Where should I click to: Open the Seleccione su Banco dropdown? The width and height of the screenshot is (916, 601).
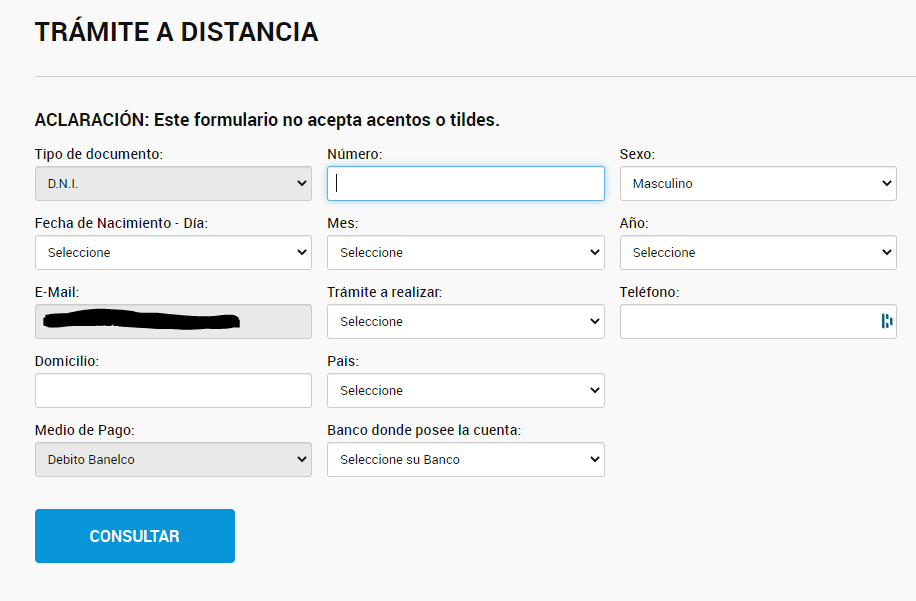pyautogui.click(x=466, y=459)
